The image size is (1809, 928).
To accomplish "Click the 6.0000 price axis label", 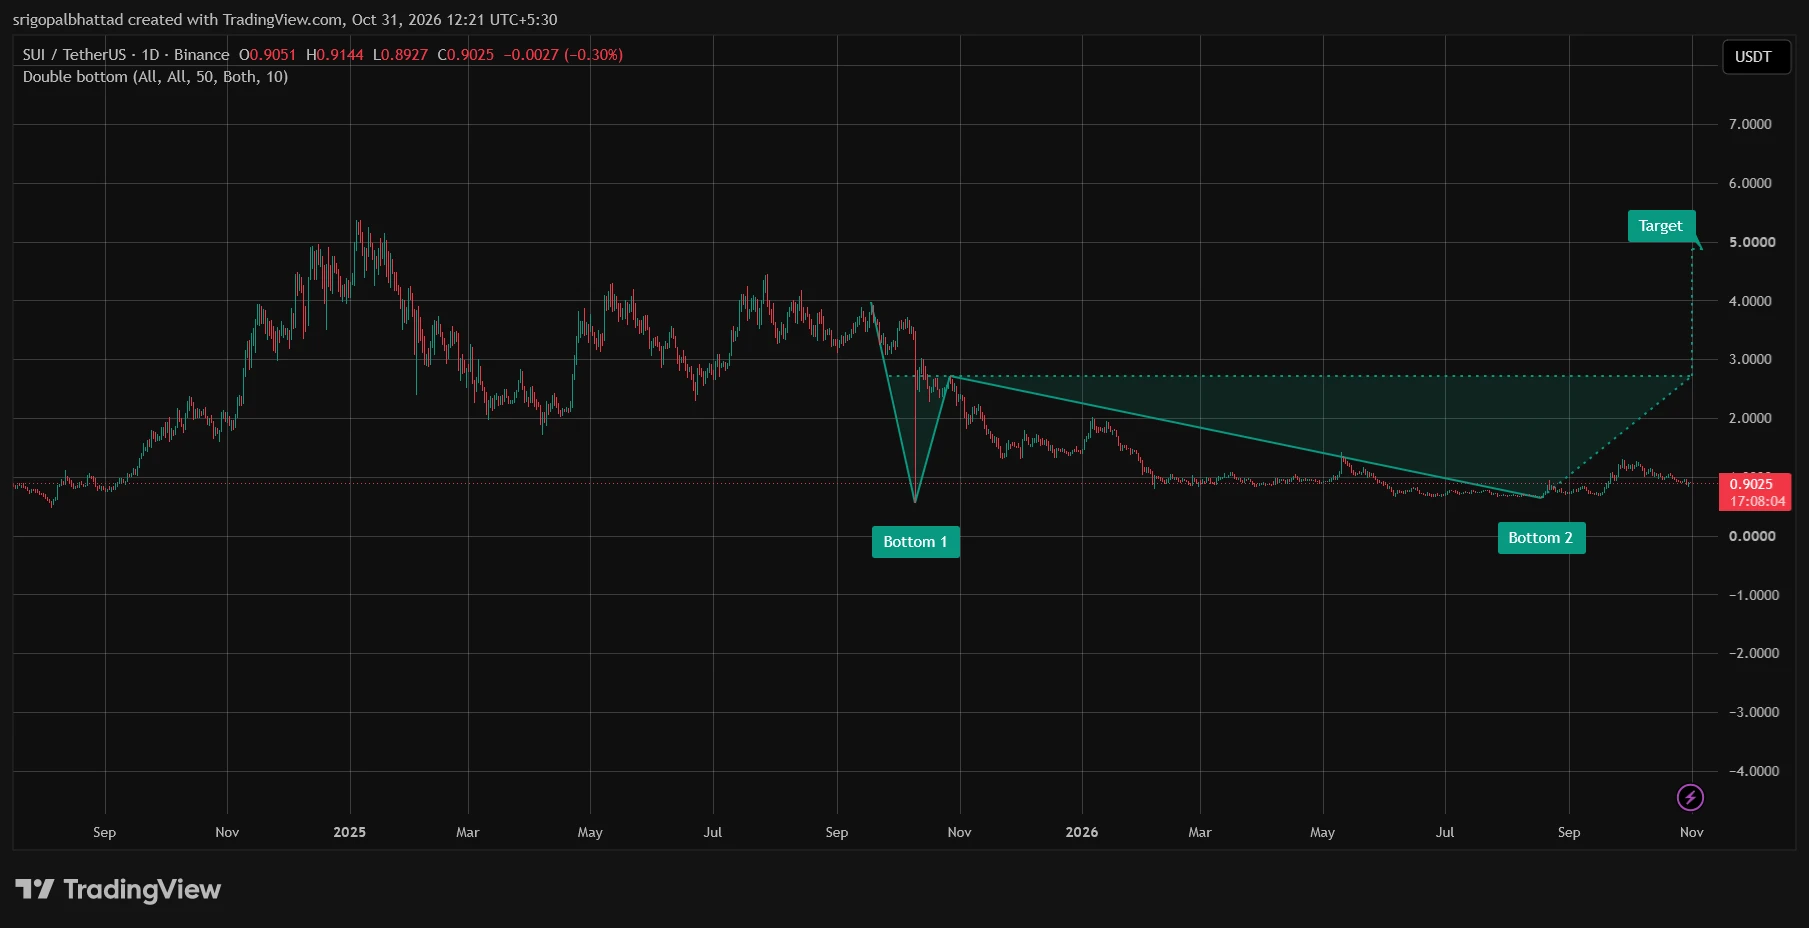I will [1750, 183].
